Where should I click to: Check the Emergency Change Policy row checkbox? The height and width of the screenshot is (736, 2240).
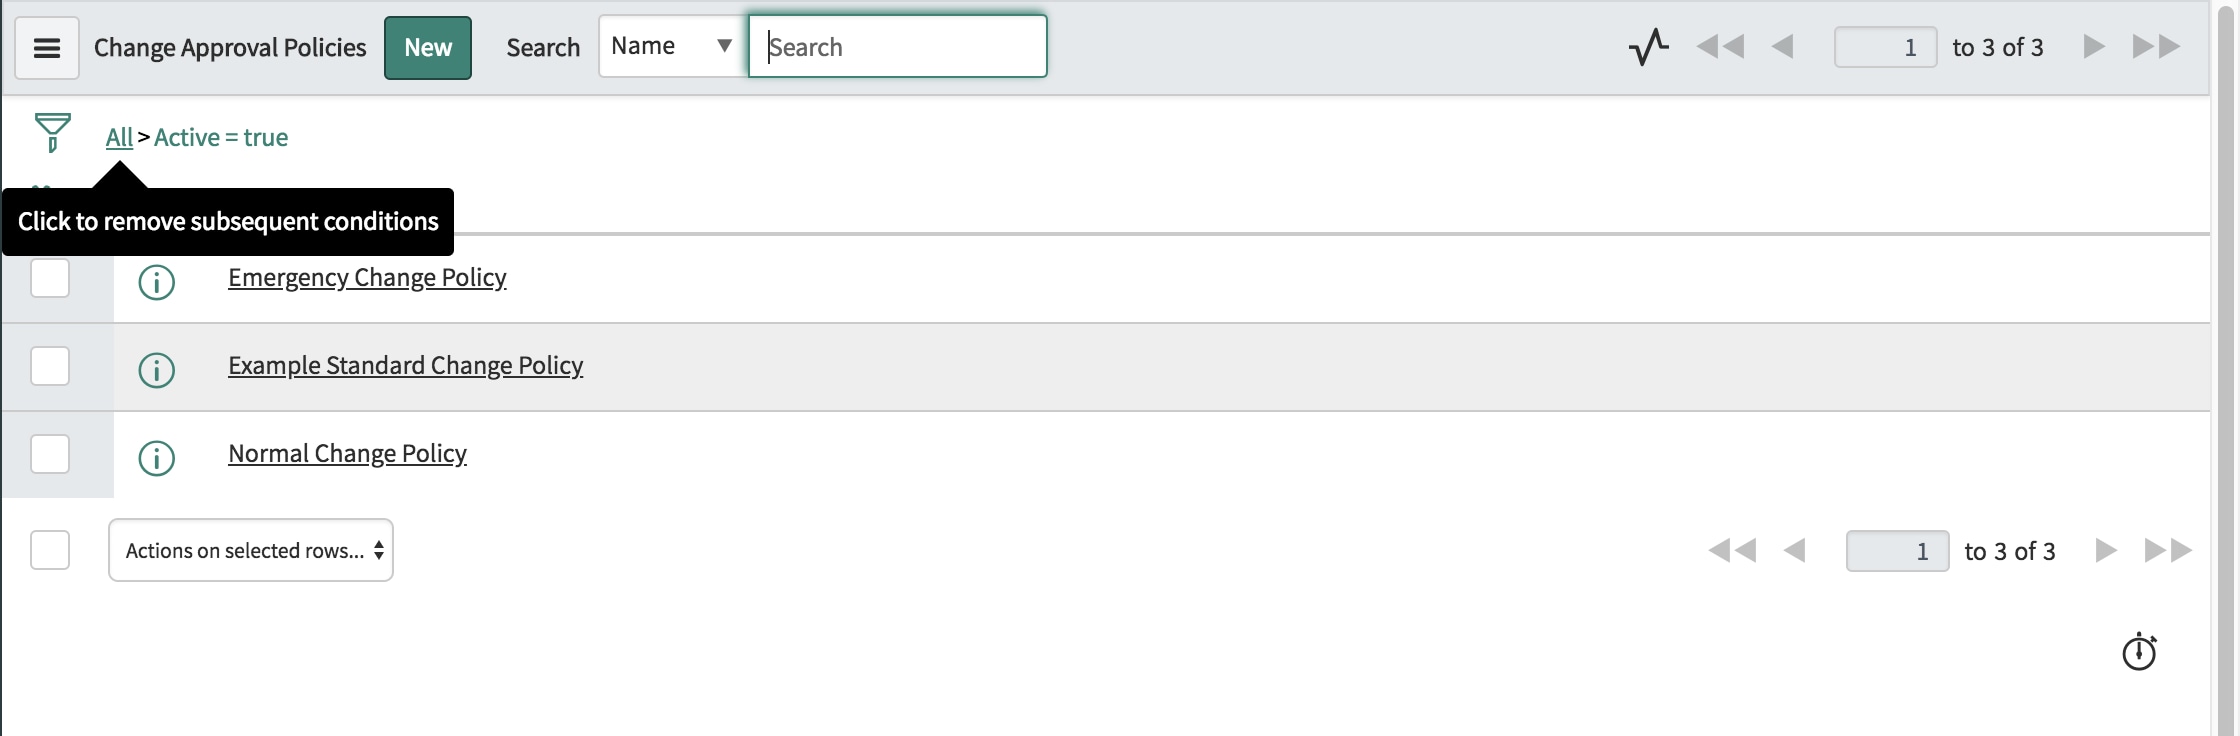click(x=49, y=278)
